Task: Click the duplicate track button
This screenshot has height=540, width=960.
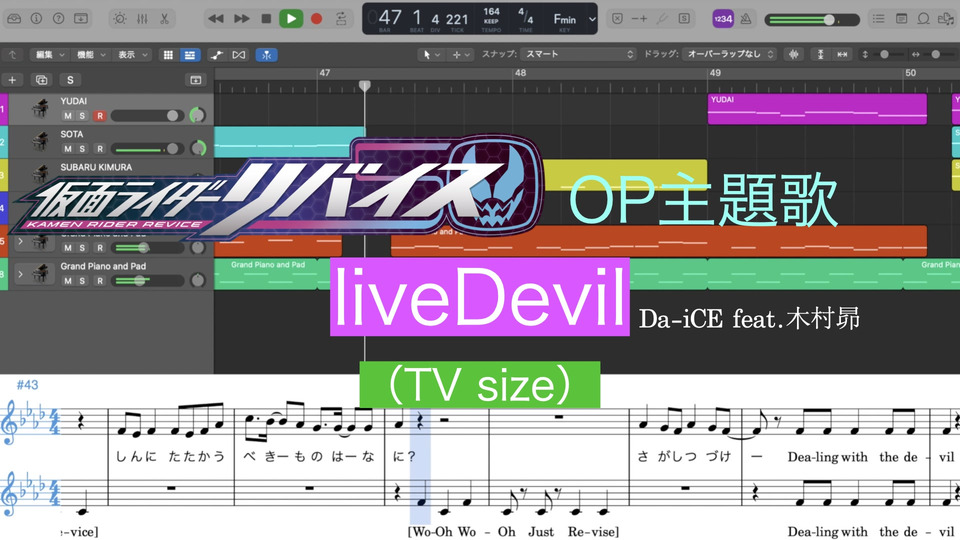Action: [41, 80]
